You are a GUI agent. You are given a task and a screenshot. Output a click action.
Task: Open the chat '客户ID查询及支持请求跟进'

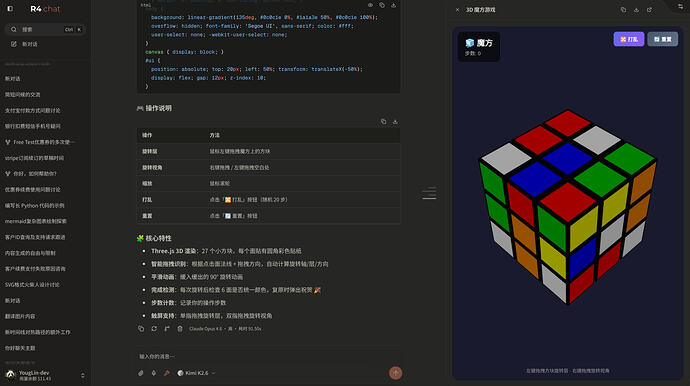[x=35, y=237]
